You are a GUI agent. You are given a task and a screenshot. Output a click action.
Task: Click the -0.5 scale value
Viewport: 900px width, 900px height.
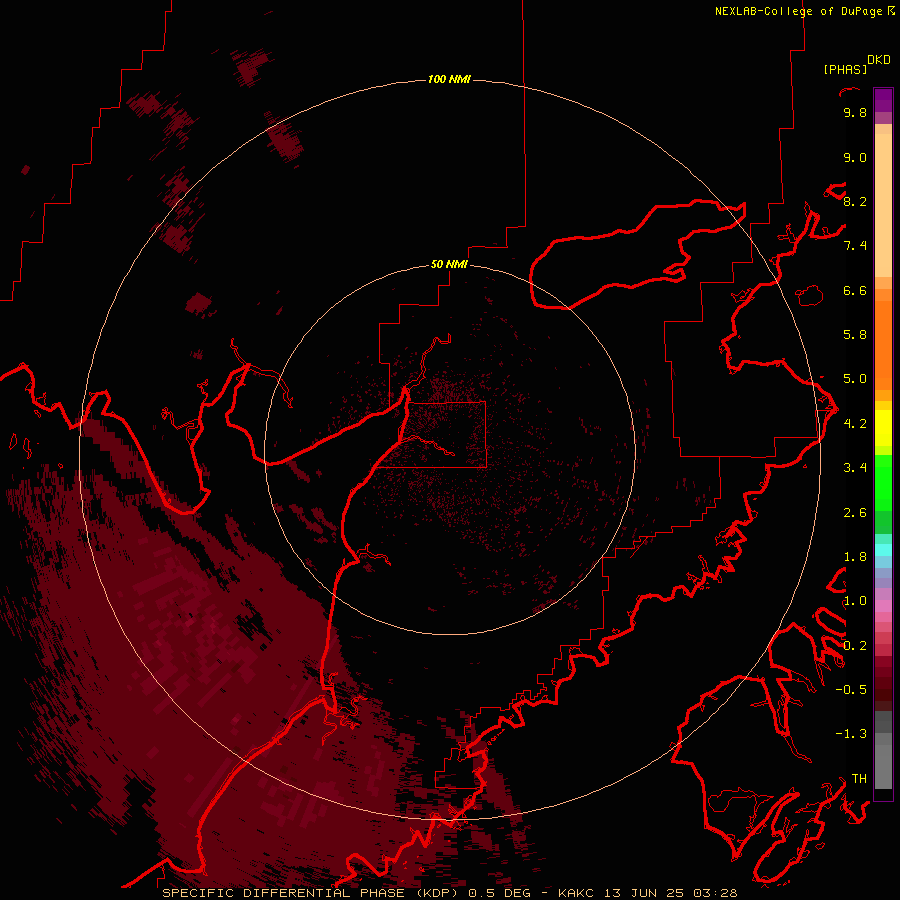tap(851, 690)
